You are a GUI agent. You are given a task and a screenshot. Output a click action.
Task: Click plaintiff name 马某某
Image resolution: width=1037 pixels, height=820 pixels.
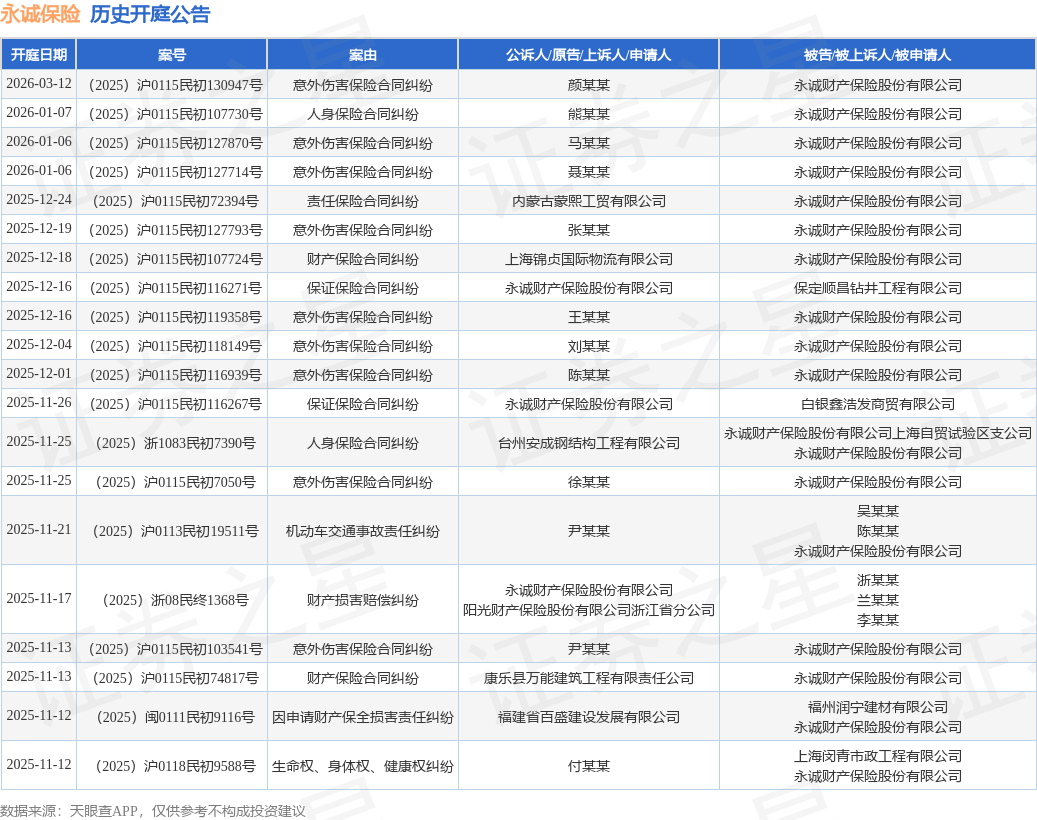click(589, 144)
